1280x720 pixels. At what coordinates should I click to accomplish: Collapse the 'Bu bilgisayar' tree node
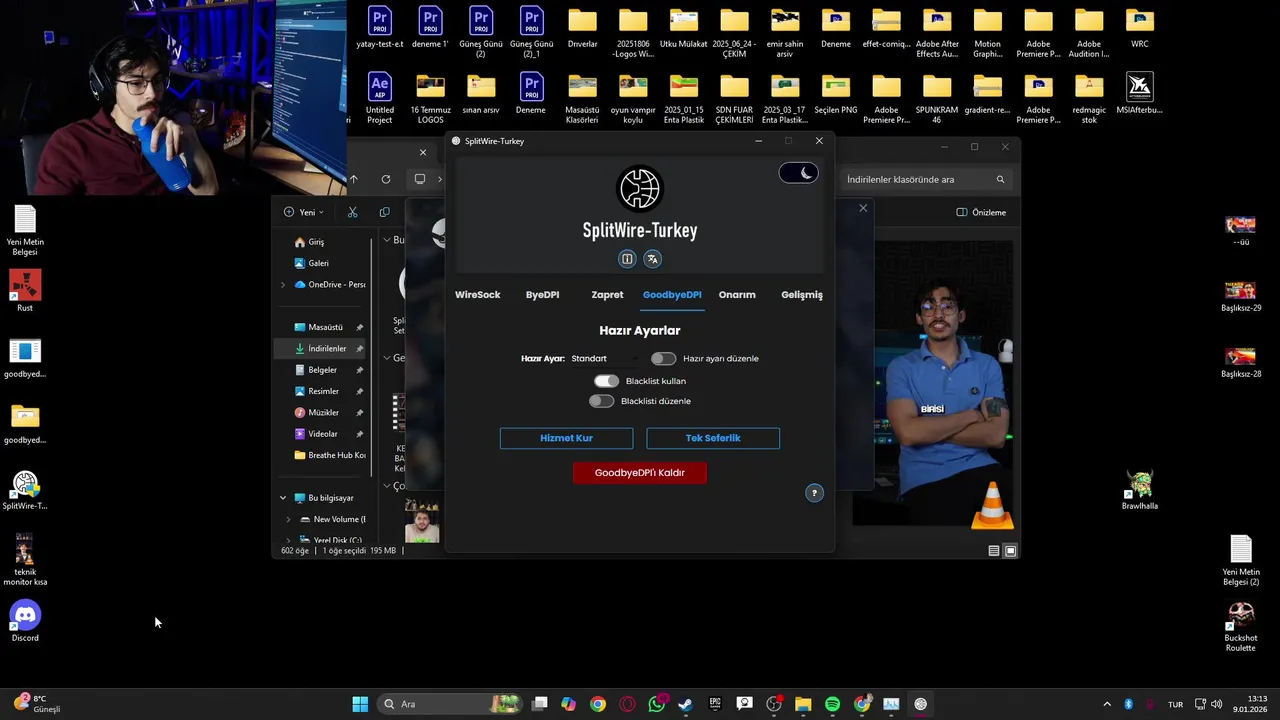tap(283, 498)
